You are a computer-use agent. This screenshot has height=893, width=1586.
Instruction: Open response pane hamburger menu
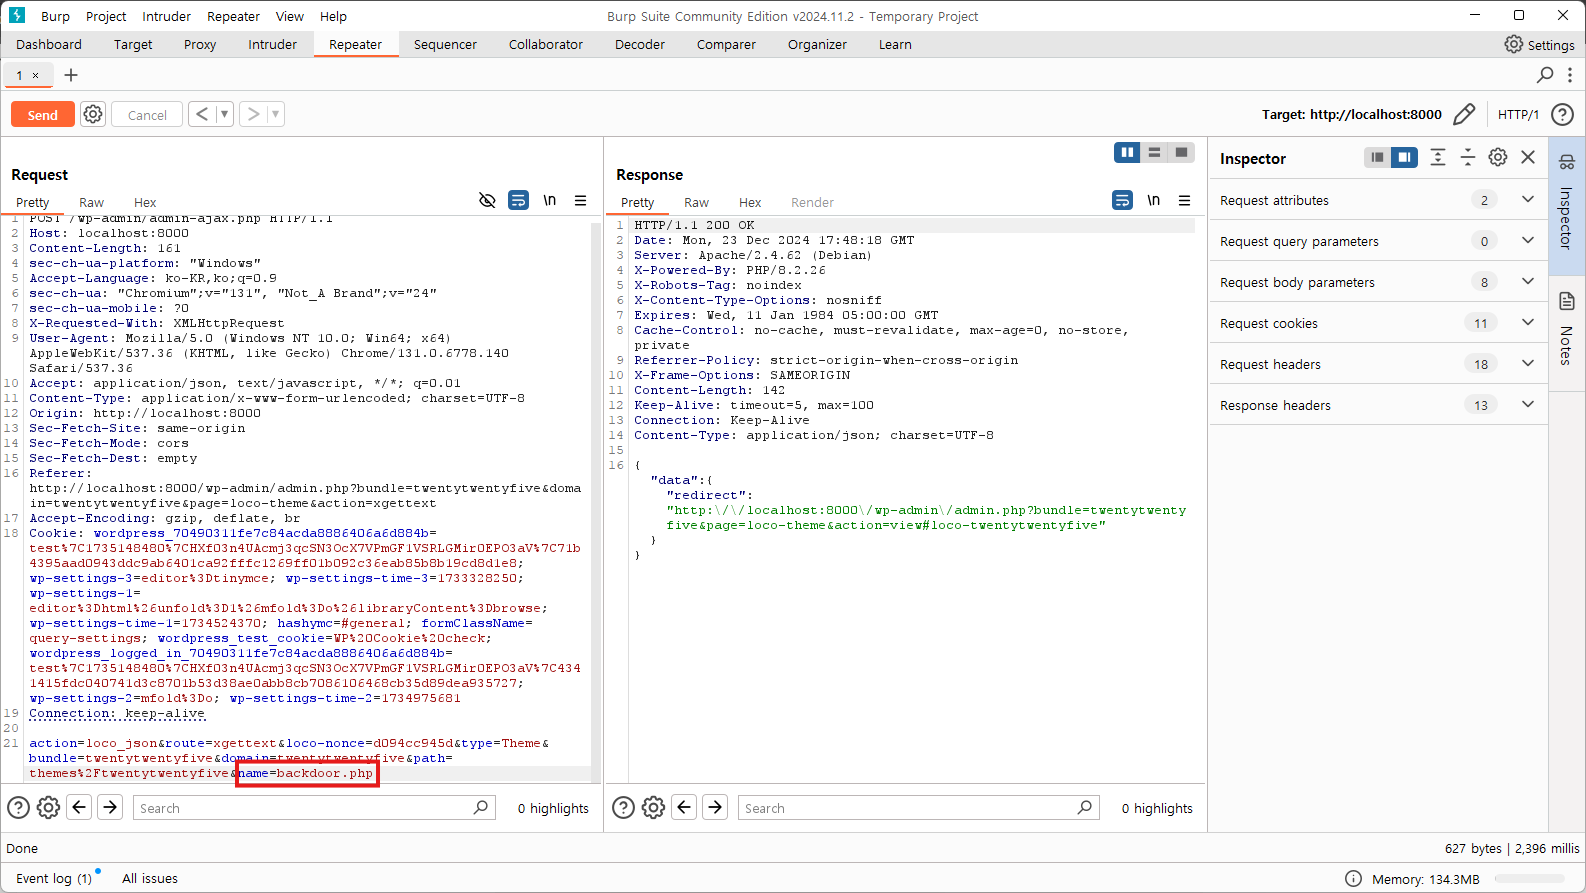(x=1184, y=200)
